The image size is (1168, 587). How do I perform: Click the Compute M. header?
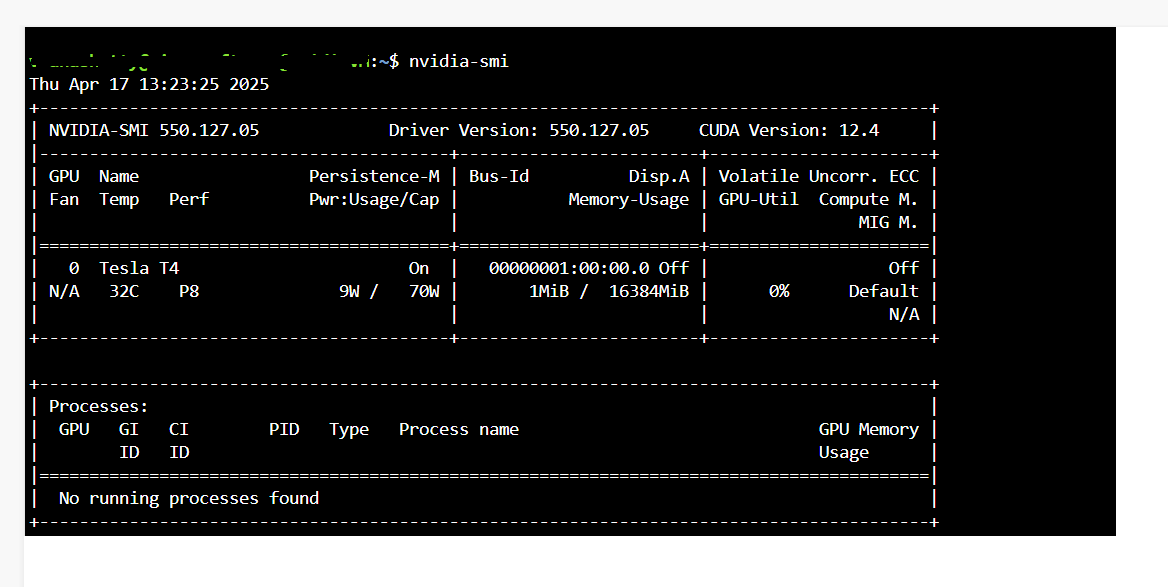point(869,200)
